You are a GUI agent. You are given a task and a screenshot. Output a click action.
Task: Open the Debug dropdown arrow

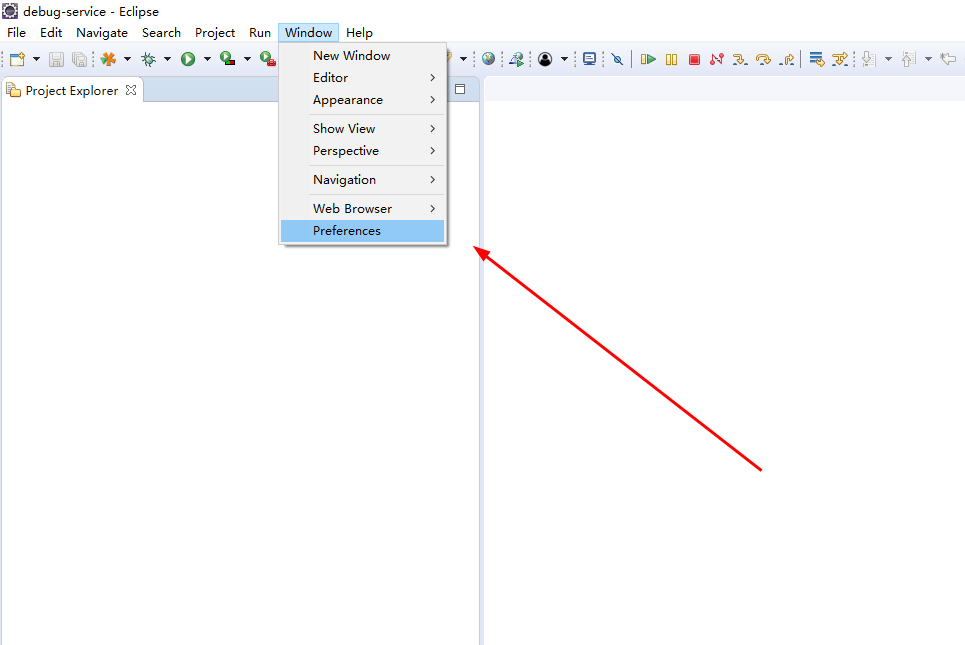click(x=167, y=59)
